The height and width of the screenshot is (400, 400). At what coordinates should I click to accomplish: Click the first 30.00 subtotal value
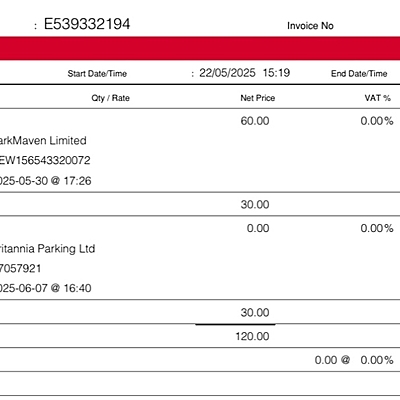click(x=255, y=204)
